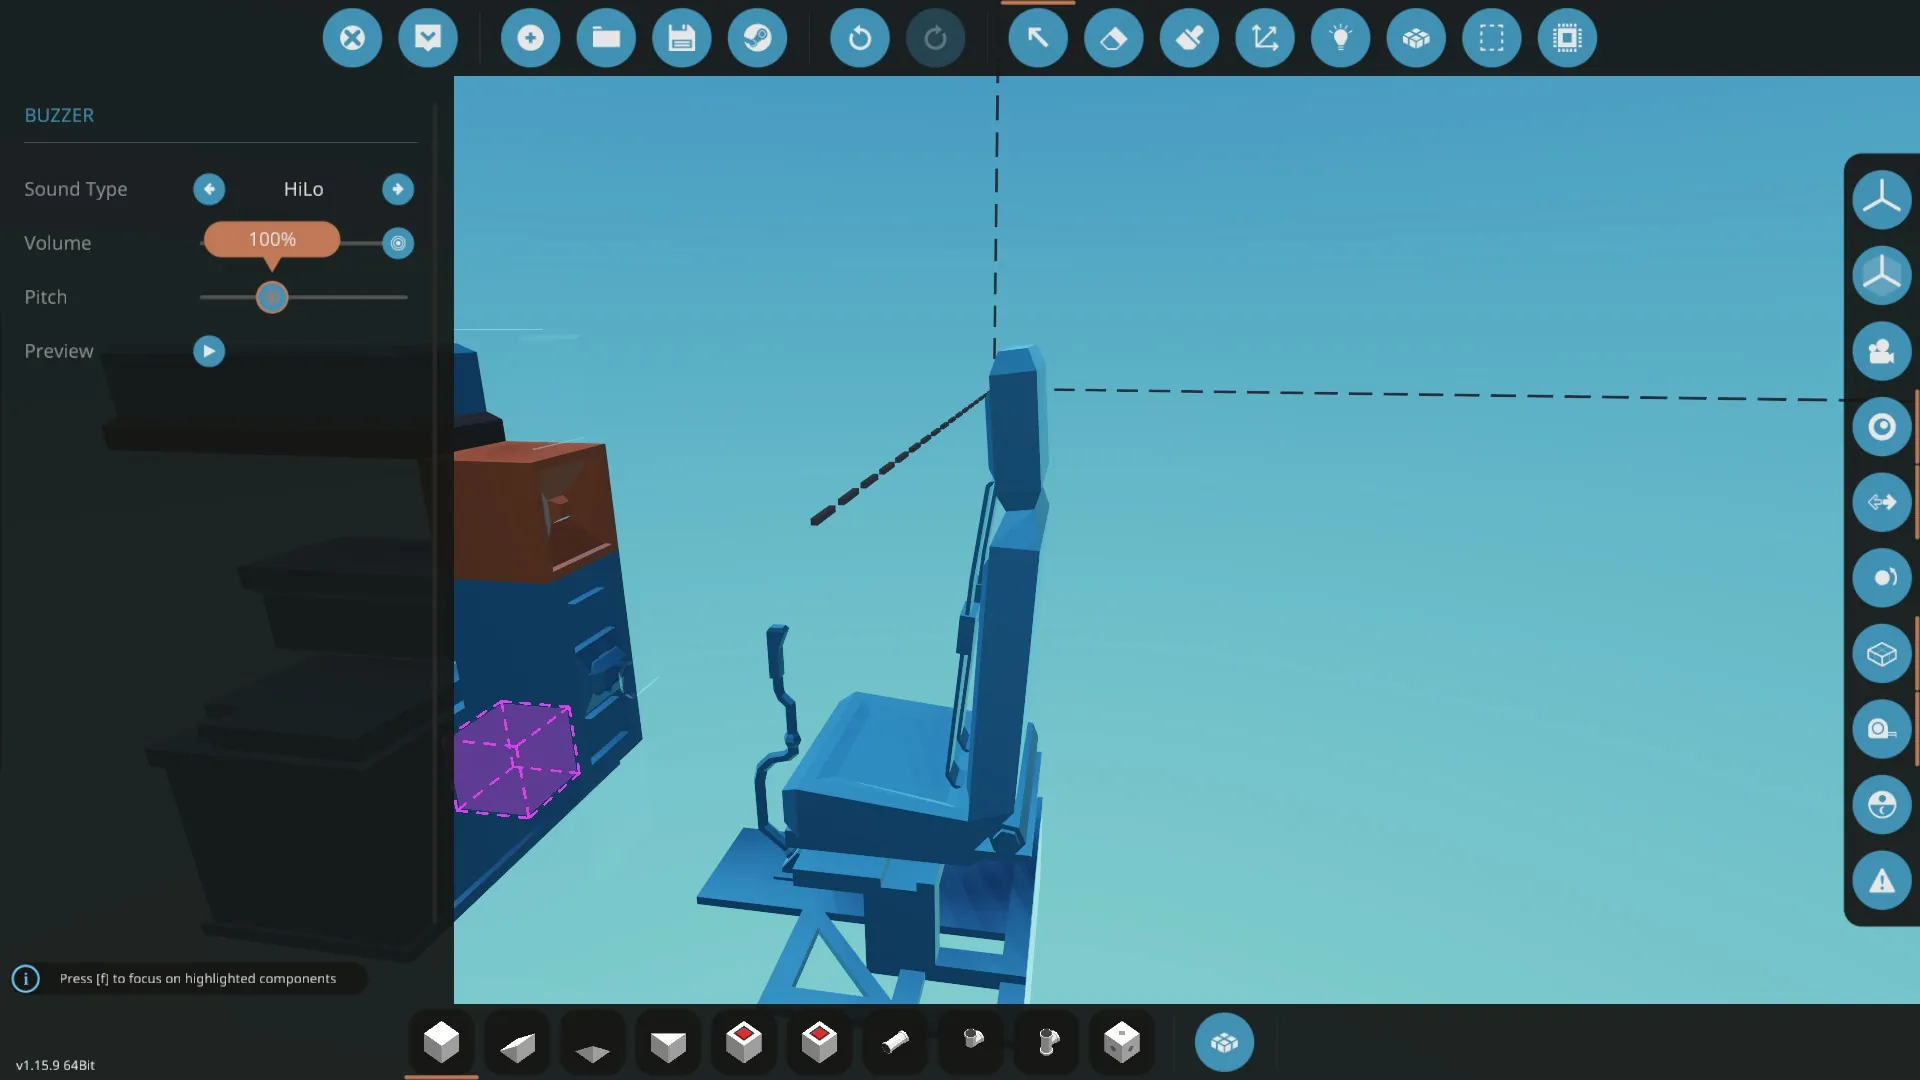
Task: Switch Sound Type to previous option
Action: (x=209, y=189)
